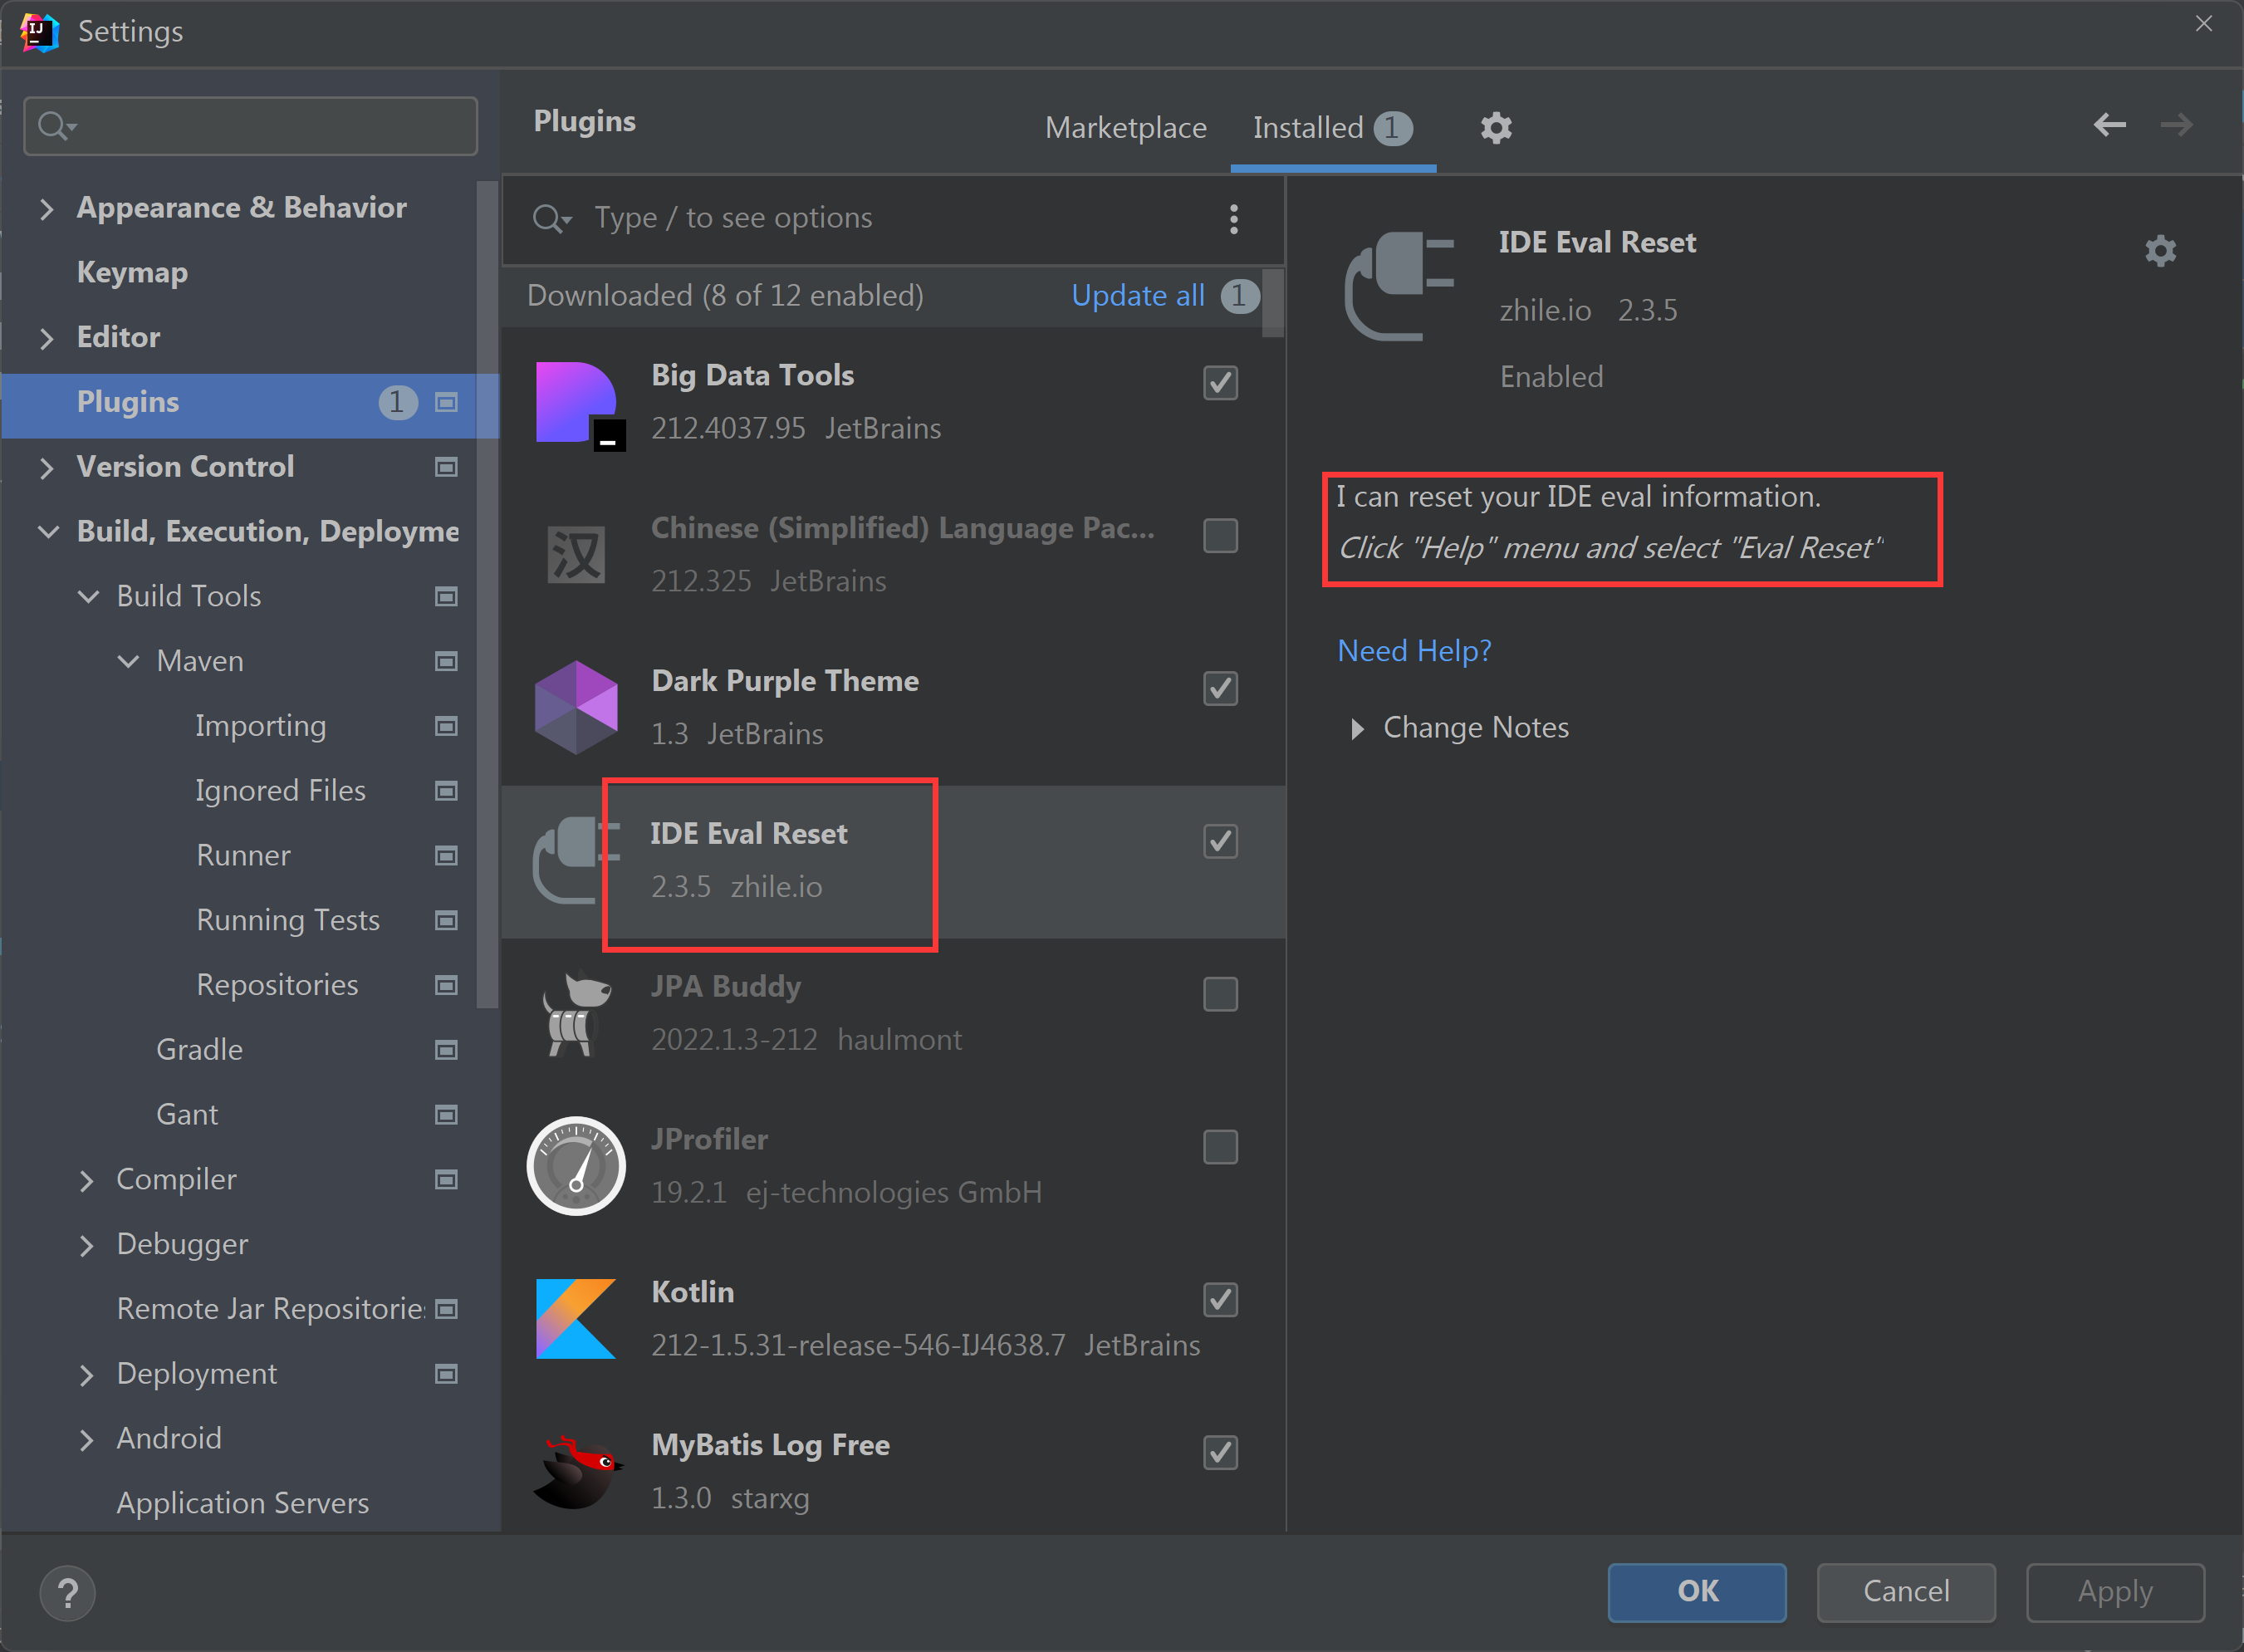Viewport: 2244px width, 1652px height.
Task: Click the plugins gear icon beside Installed tab
Action: point(1495,128)
